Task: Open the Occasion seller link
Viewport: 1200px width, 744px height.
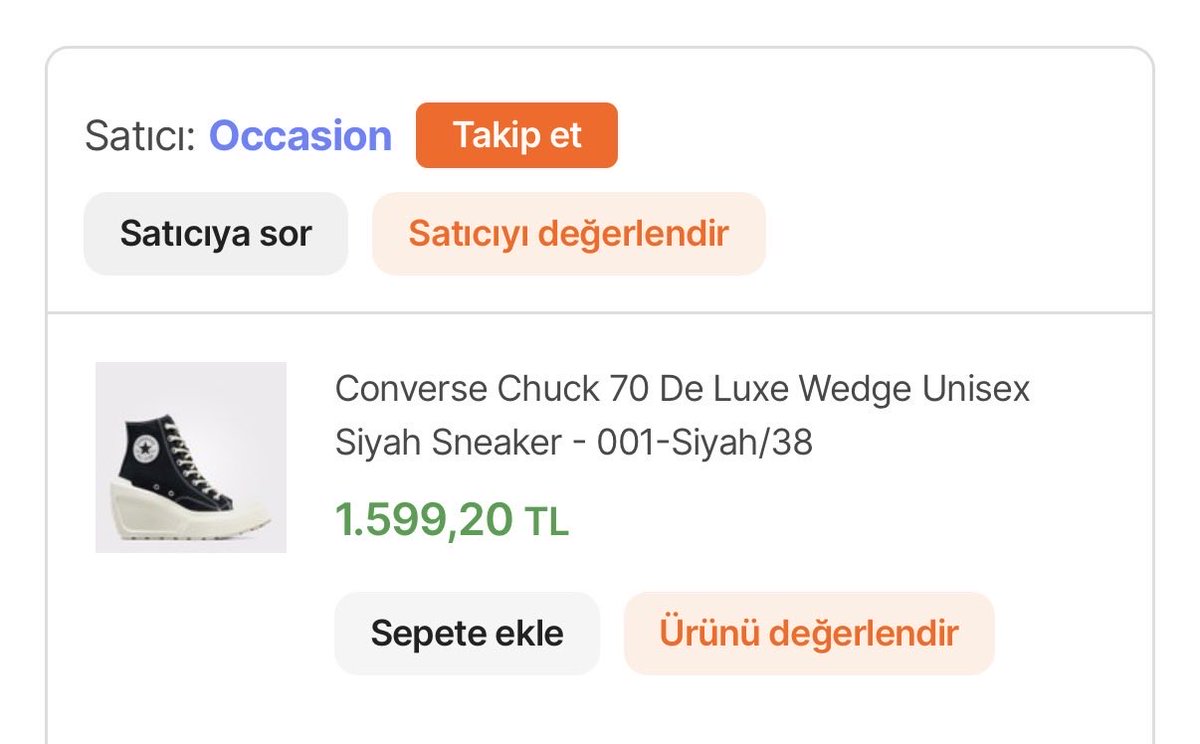Action: pyautogui.click(x=300, y=136)
